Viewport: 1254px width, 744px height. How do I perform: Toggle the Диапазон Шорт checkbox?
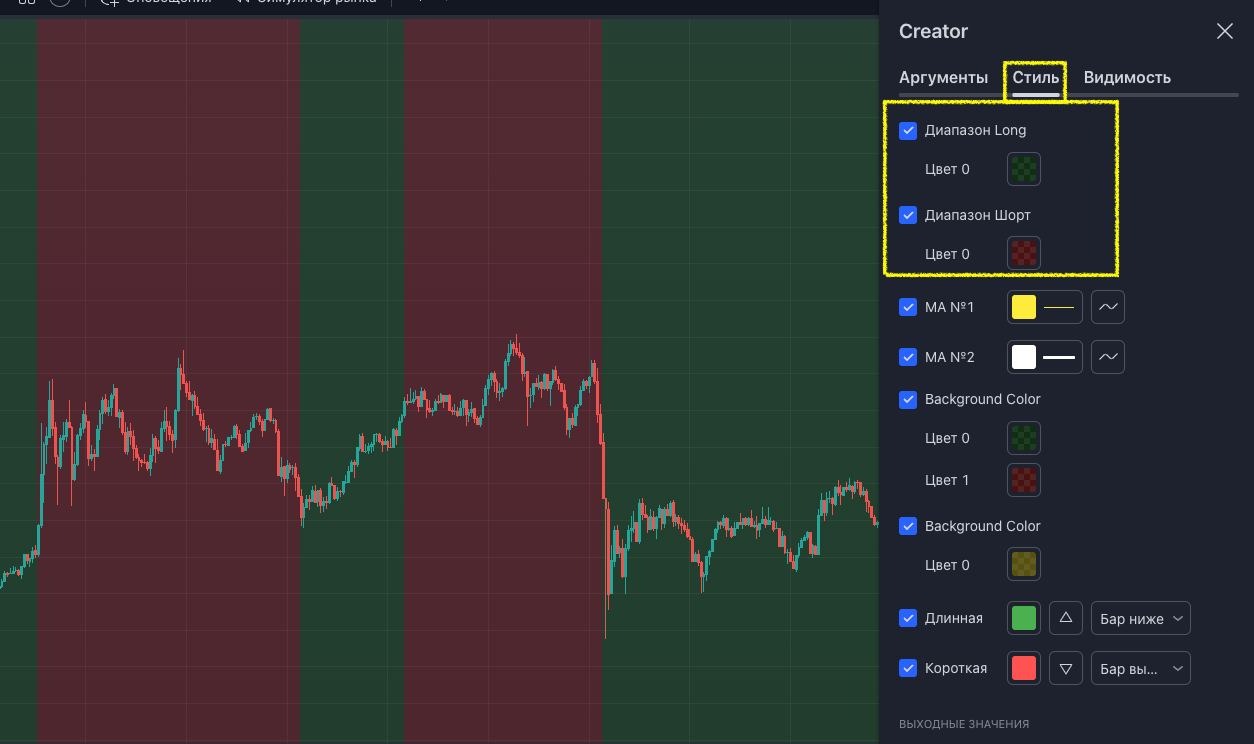click(x=908, y=215)
